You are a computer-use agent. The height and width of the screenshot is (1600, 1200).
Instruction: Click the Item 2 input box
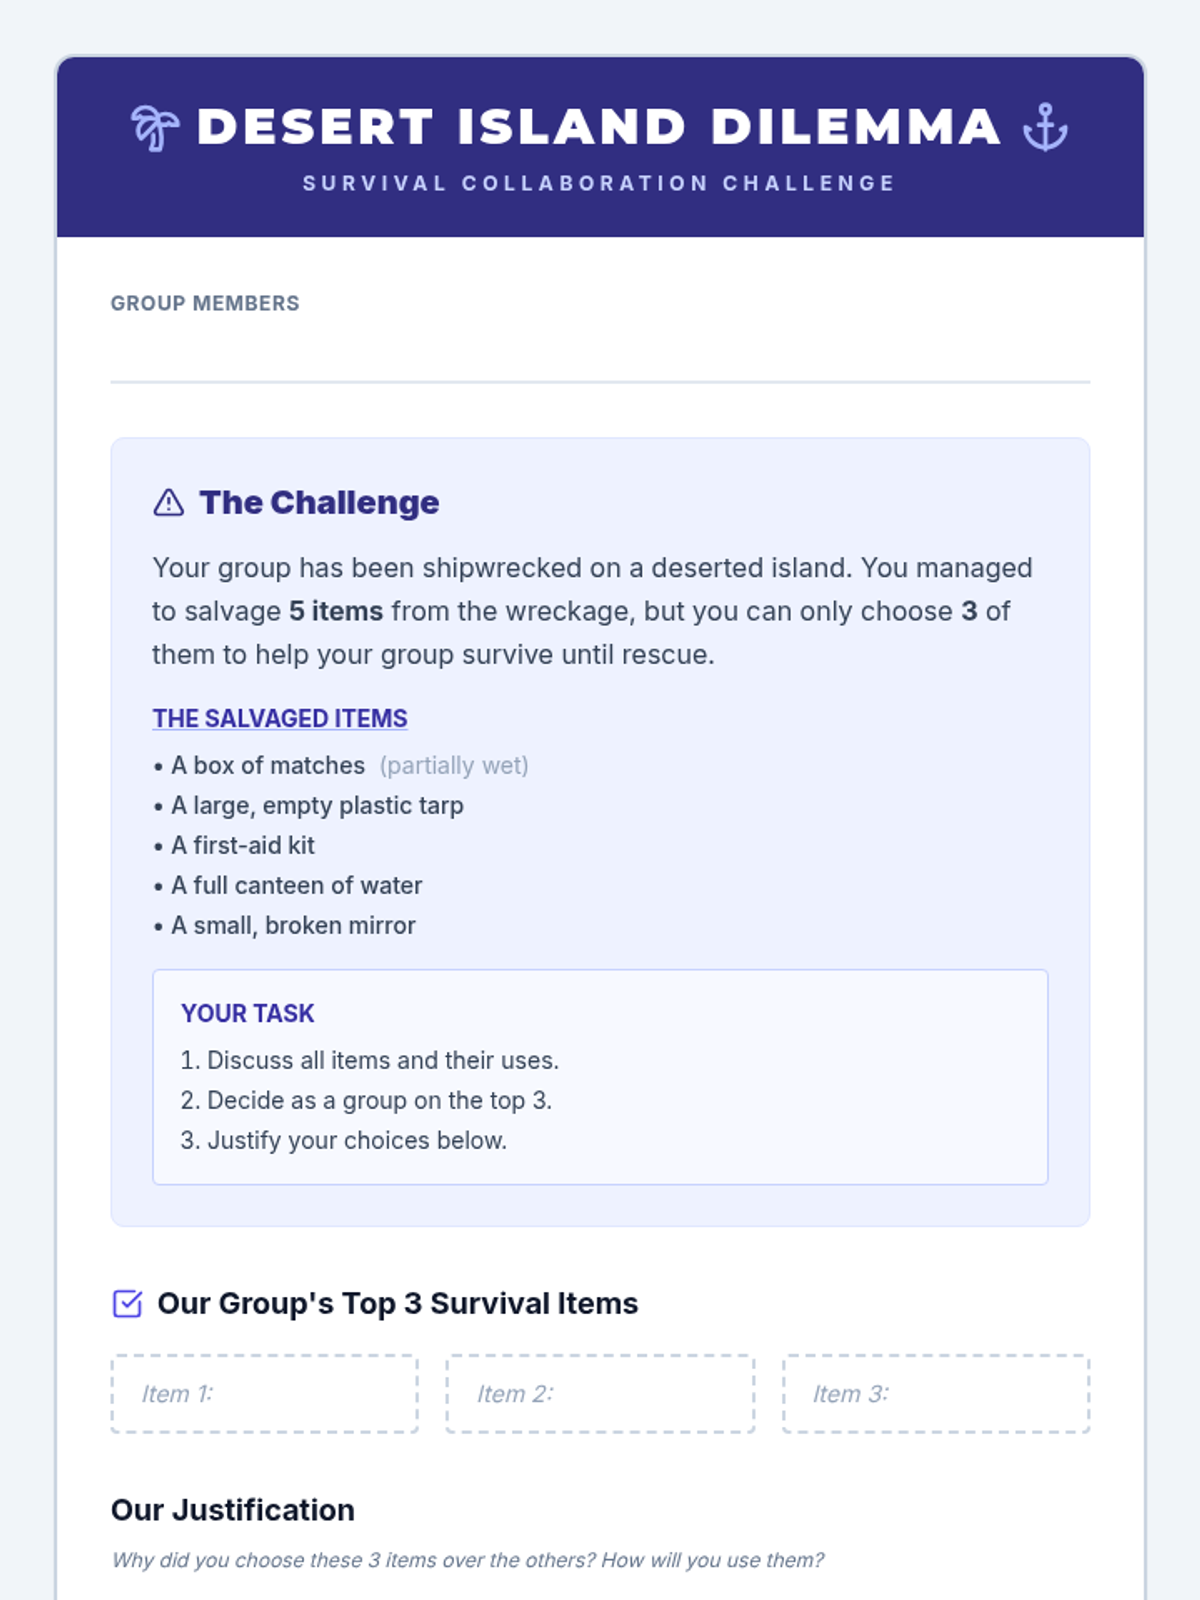pyautogui.click(x=600, y=1394)
